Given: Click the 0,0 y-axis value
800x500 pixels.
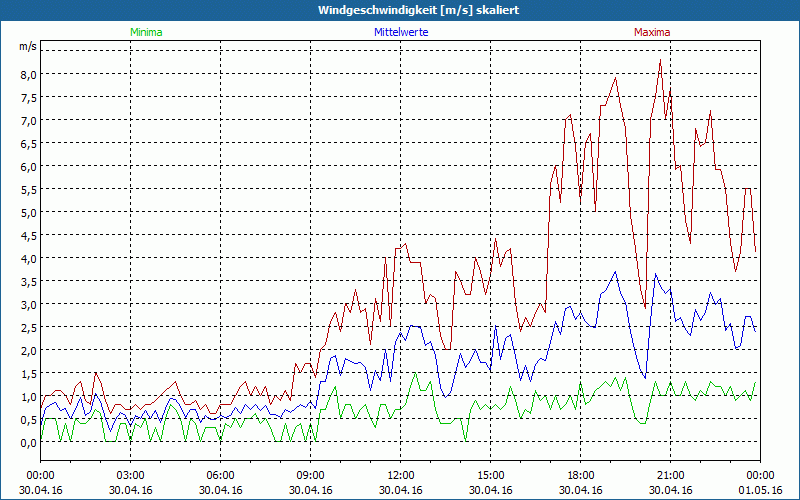Looking at the screenshot, I should click(29, 442).
